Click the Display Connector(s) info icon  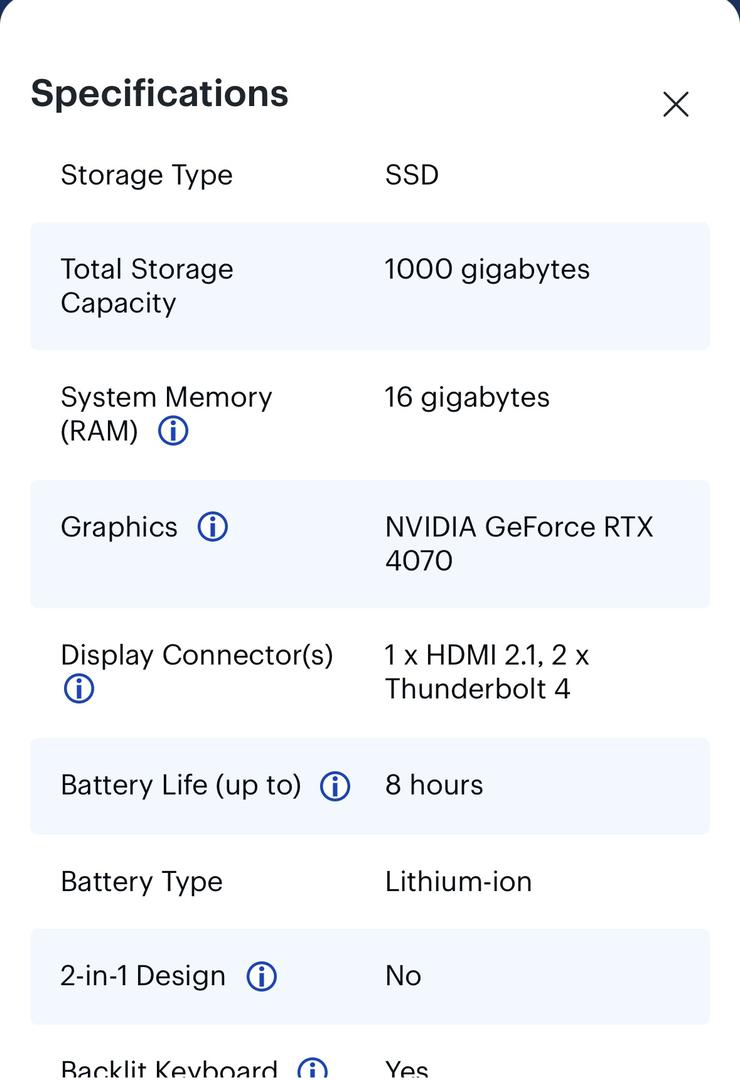(78, 689)
